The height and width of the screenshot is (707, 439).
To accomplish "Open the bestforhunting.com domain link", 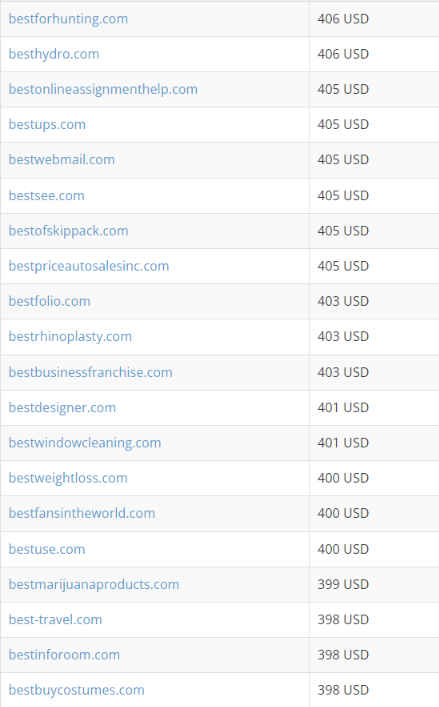I will click(x=68, y=19).
